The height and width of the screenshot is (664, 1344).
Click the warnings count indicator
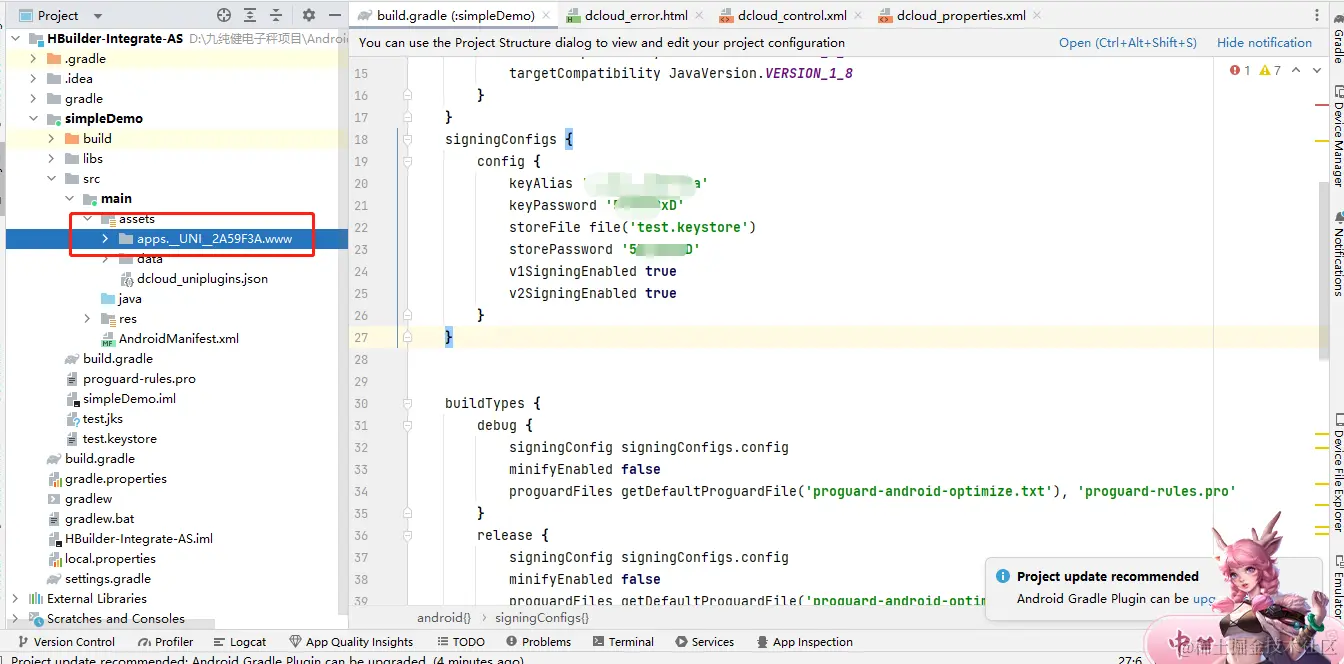click(1270, 70)
